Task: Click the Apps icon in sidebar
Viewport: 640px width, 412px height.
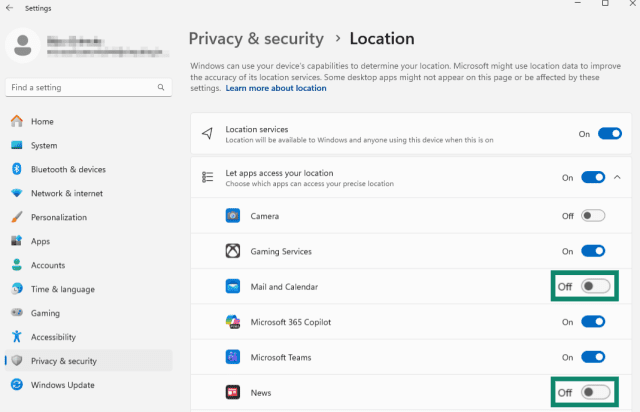Action: (x=17, y=241)
